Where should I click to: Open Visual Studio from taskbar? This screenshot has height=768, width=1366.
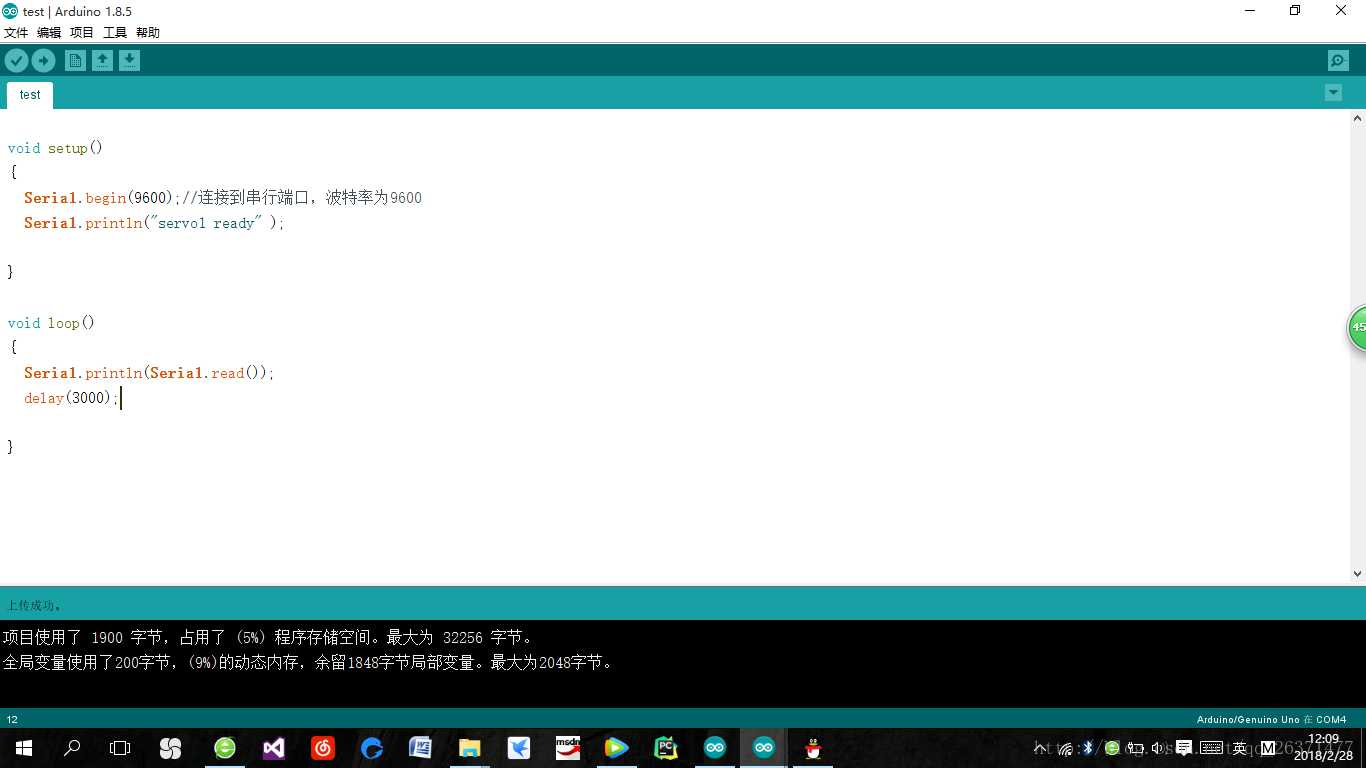[274, 748]
